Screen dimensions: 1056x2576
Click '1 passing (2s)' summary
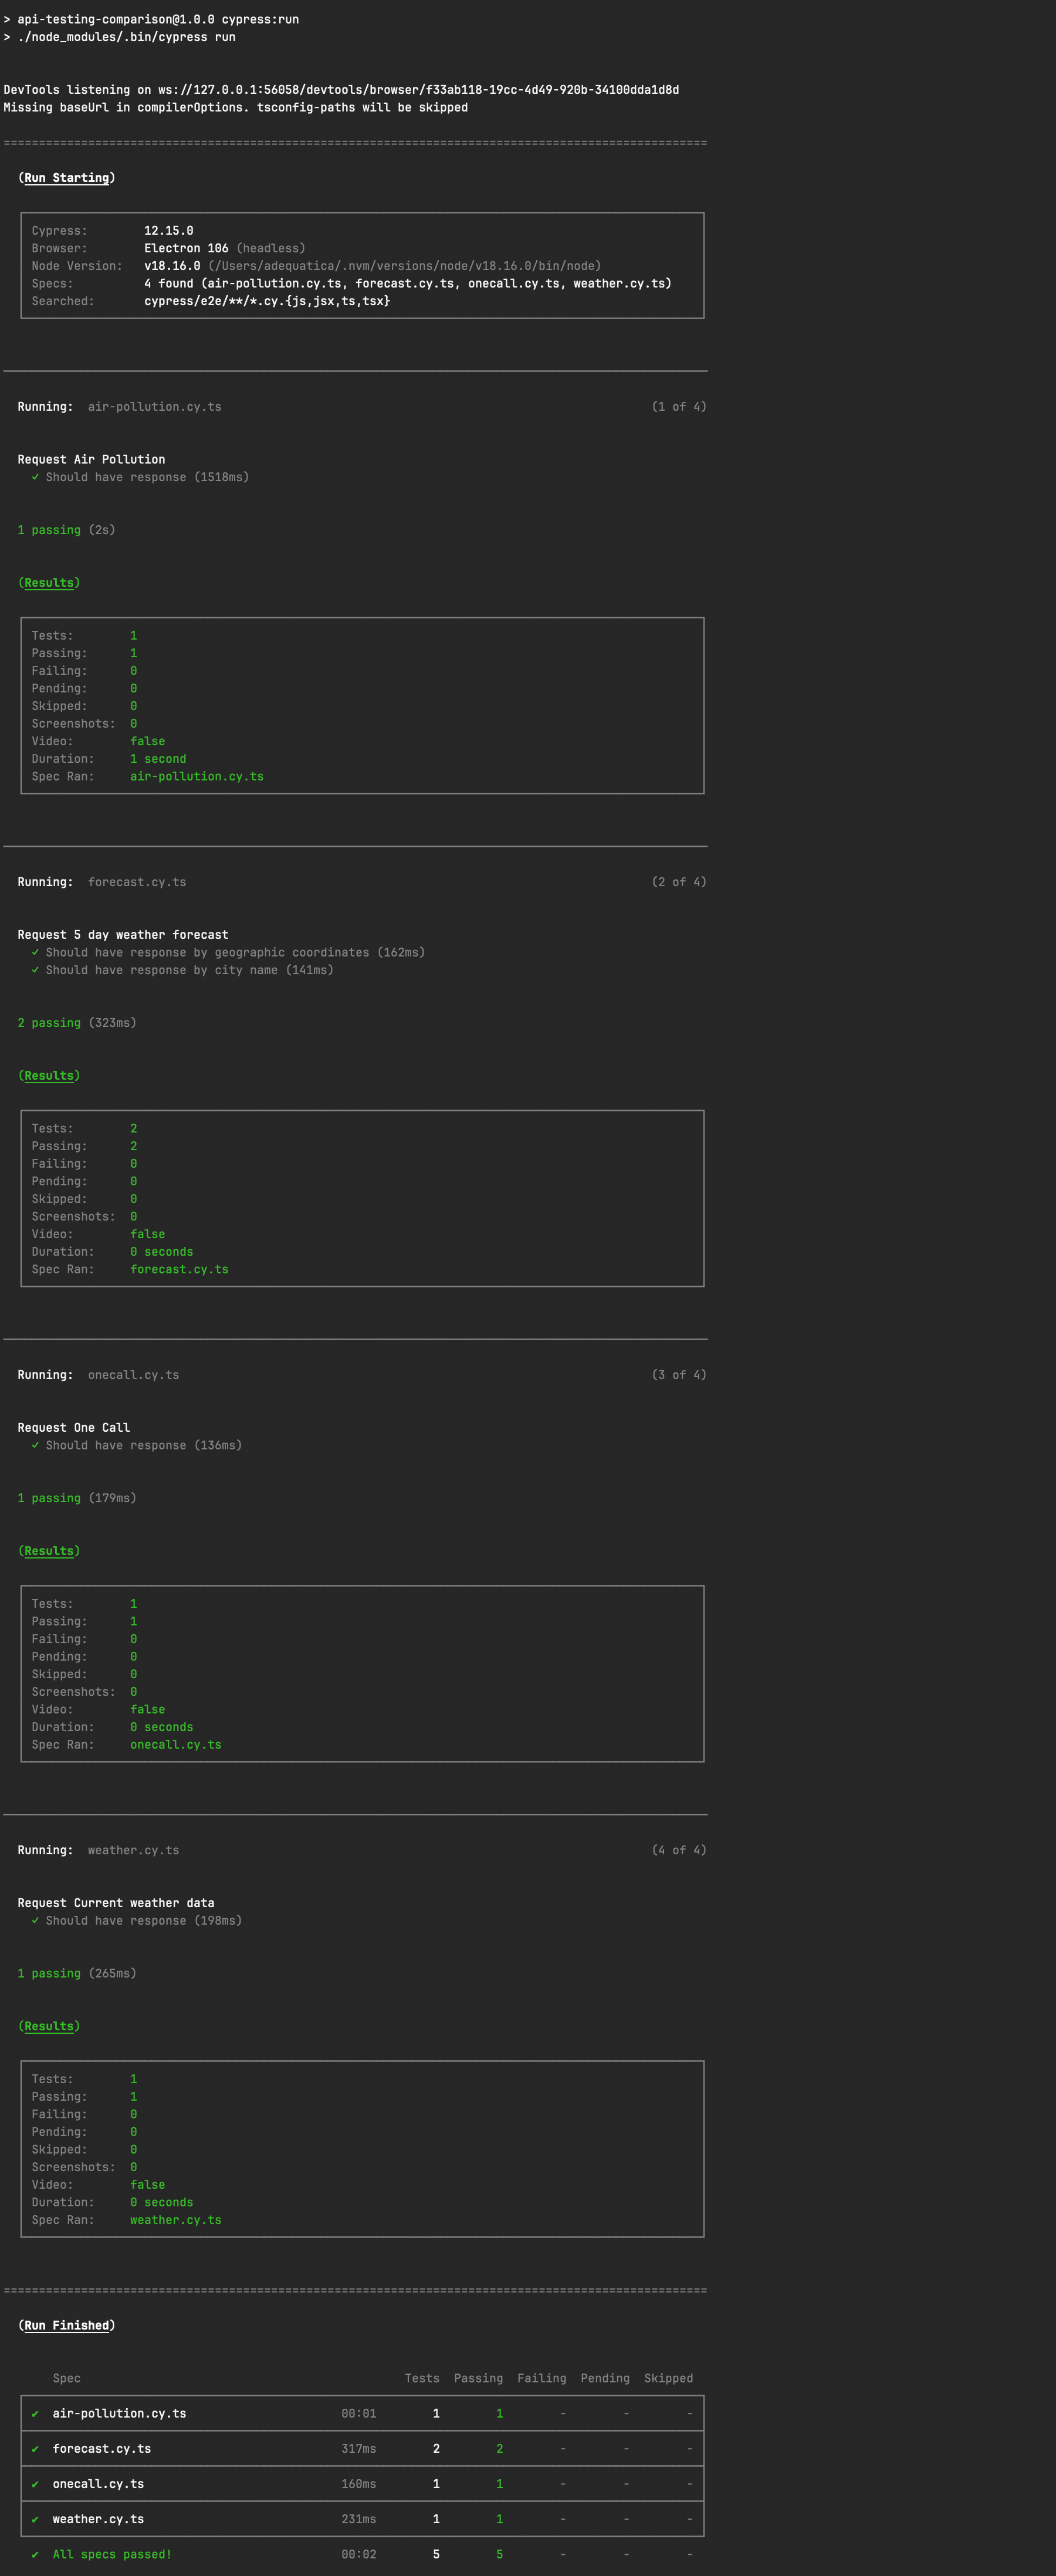point(66,530)
